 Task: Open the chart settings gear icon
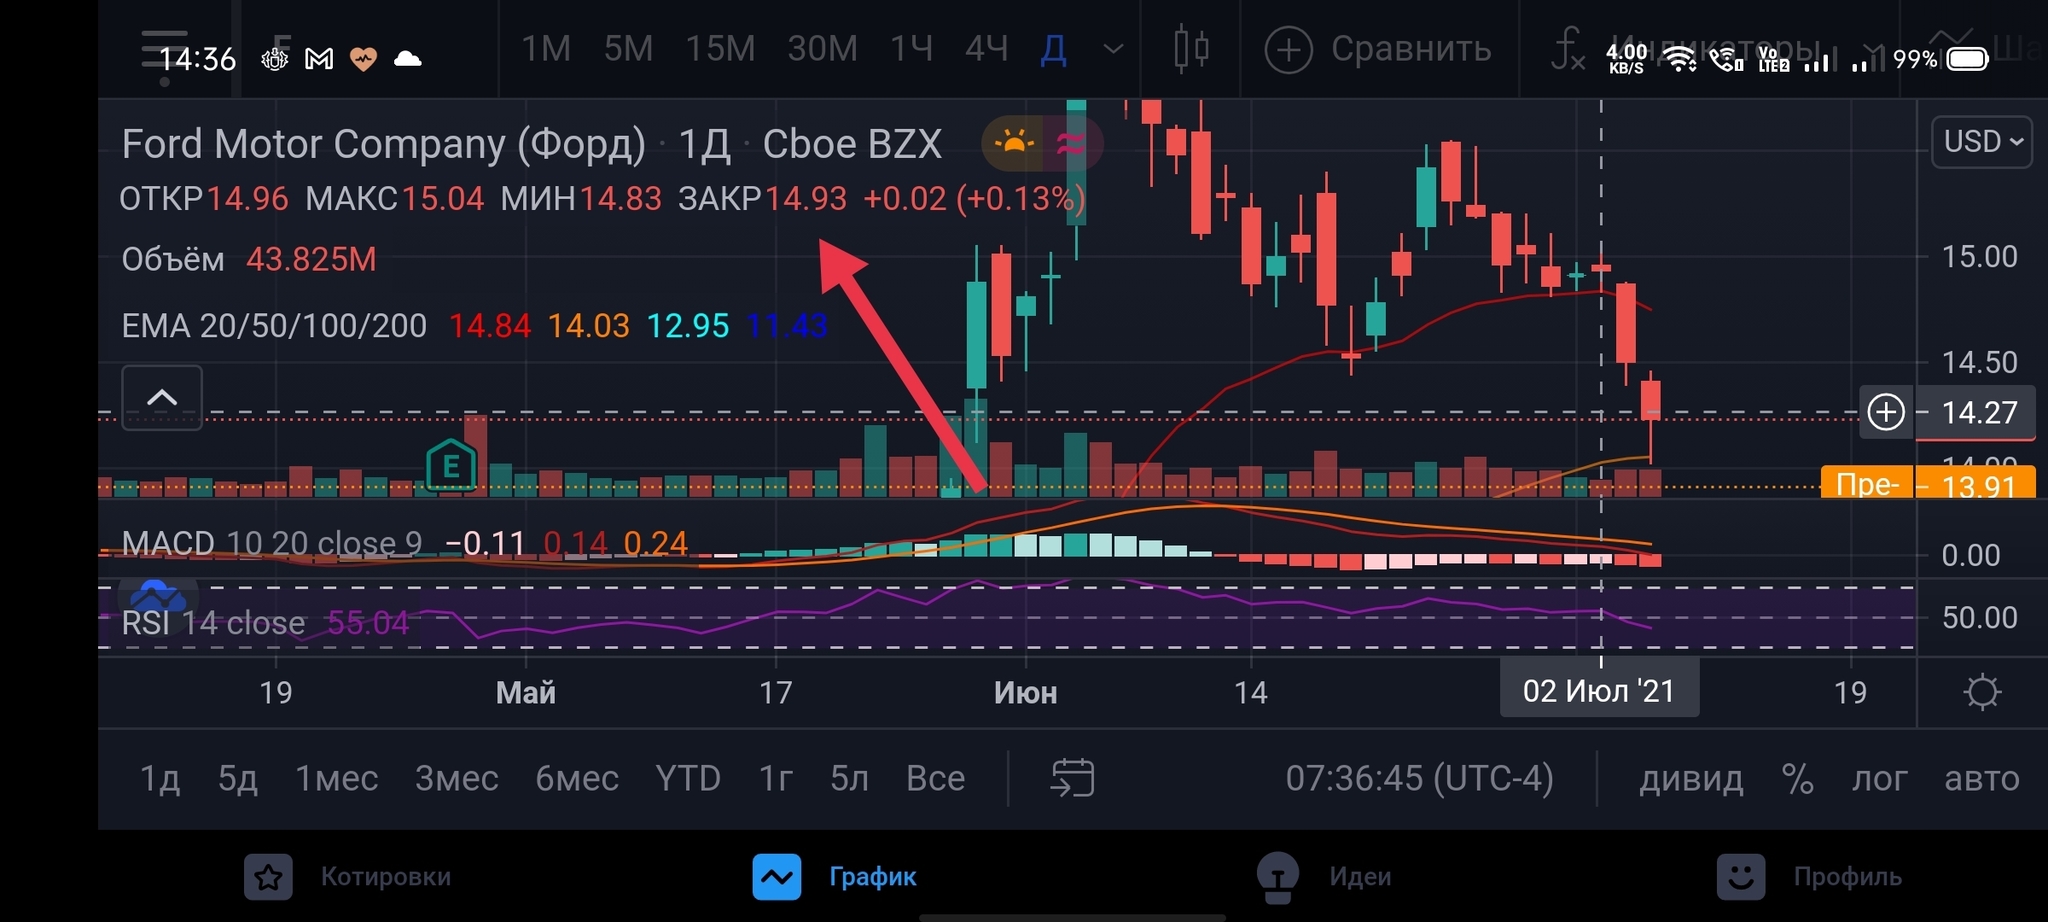(1981, 692)
